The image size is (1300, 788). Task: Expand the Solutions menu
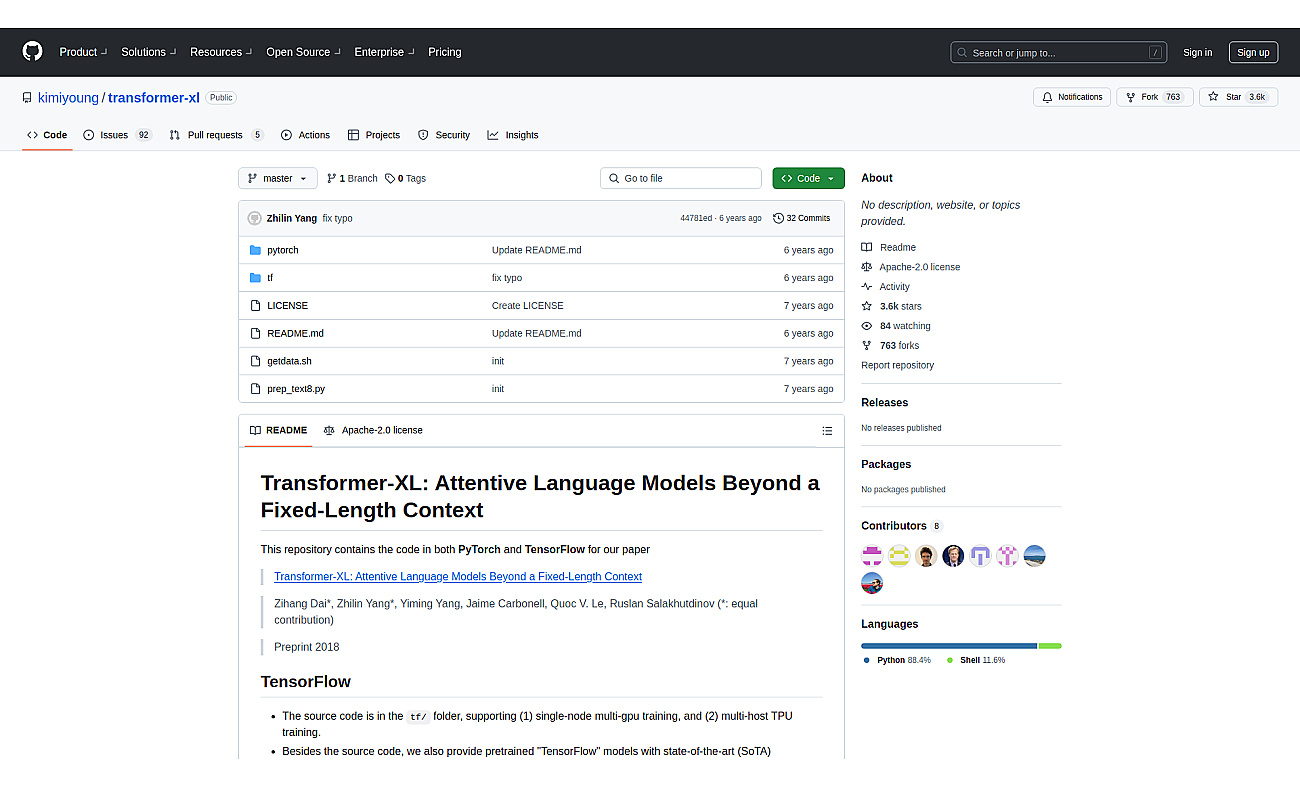149,52
